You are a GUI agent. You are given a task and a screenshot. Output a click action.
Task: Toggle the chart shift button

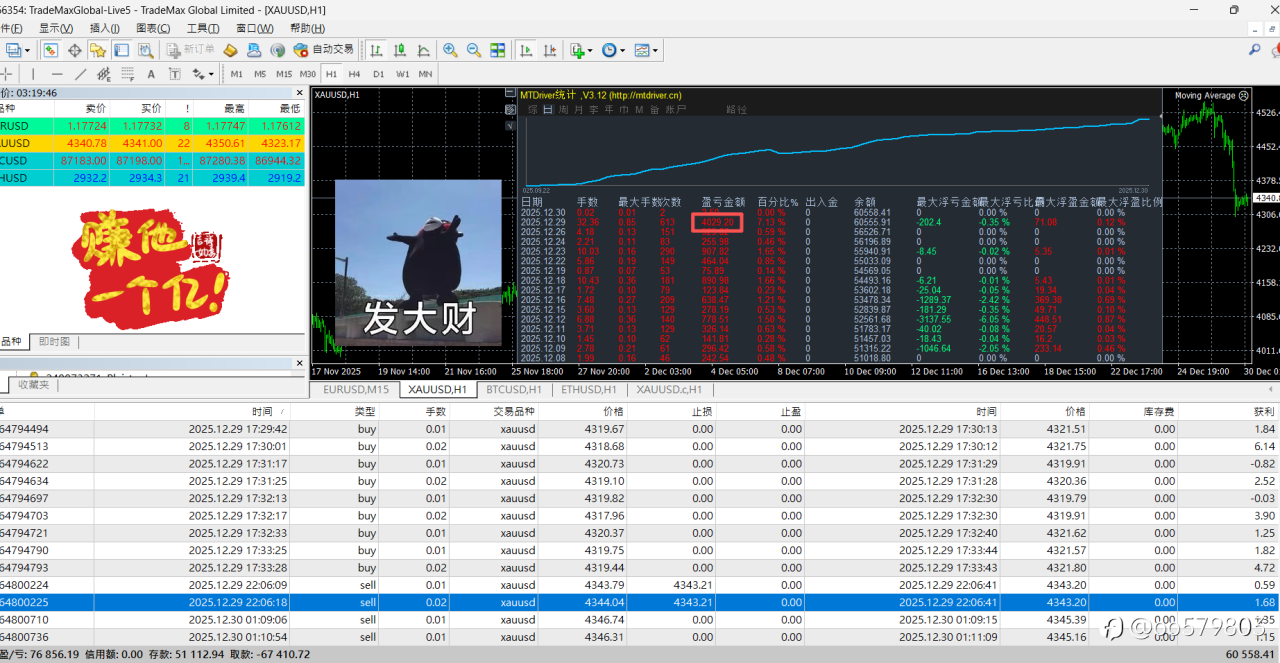(548, 50)
